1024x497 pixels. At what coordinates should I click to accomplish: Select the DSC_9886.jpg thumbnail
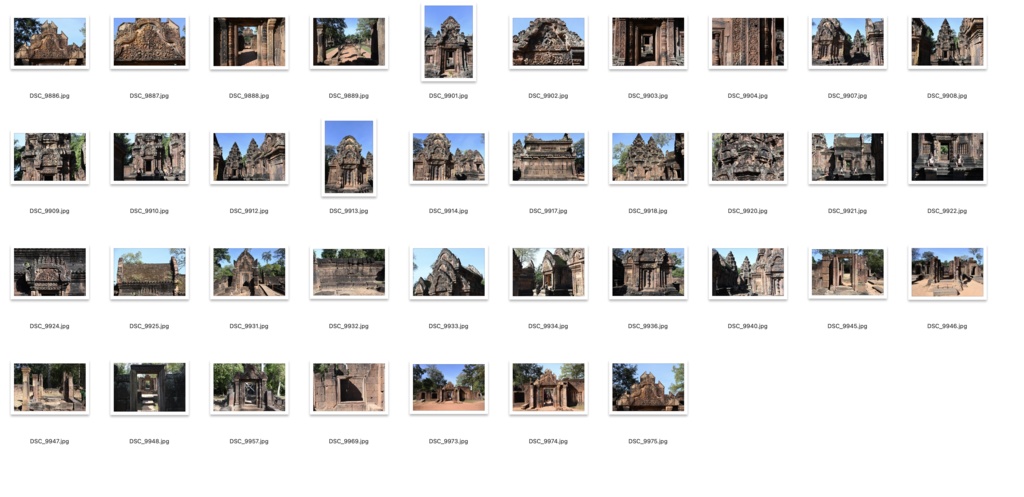(x=50, y=42)
